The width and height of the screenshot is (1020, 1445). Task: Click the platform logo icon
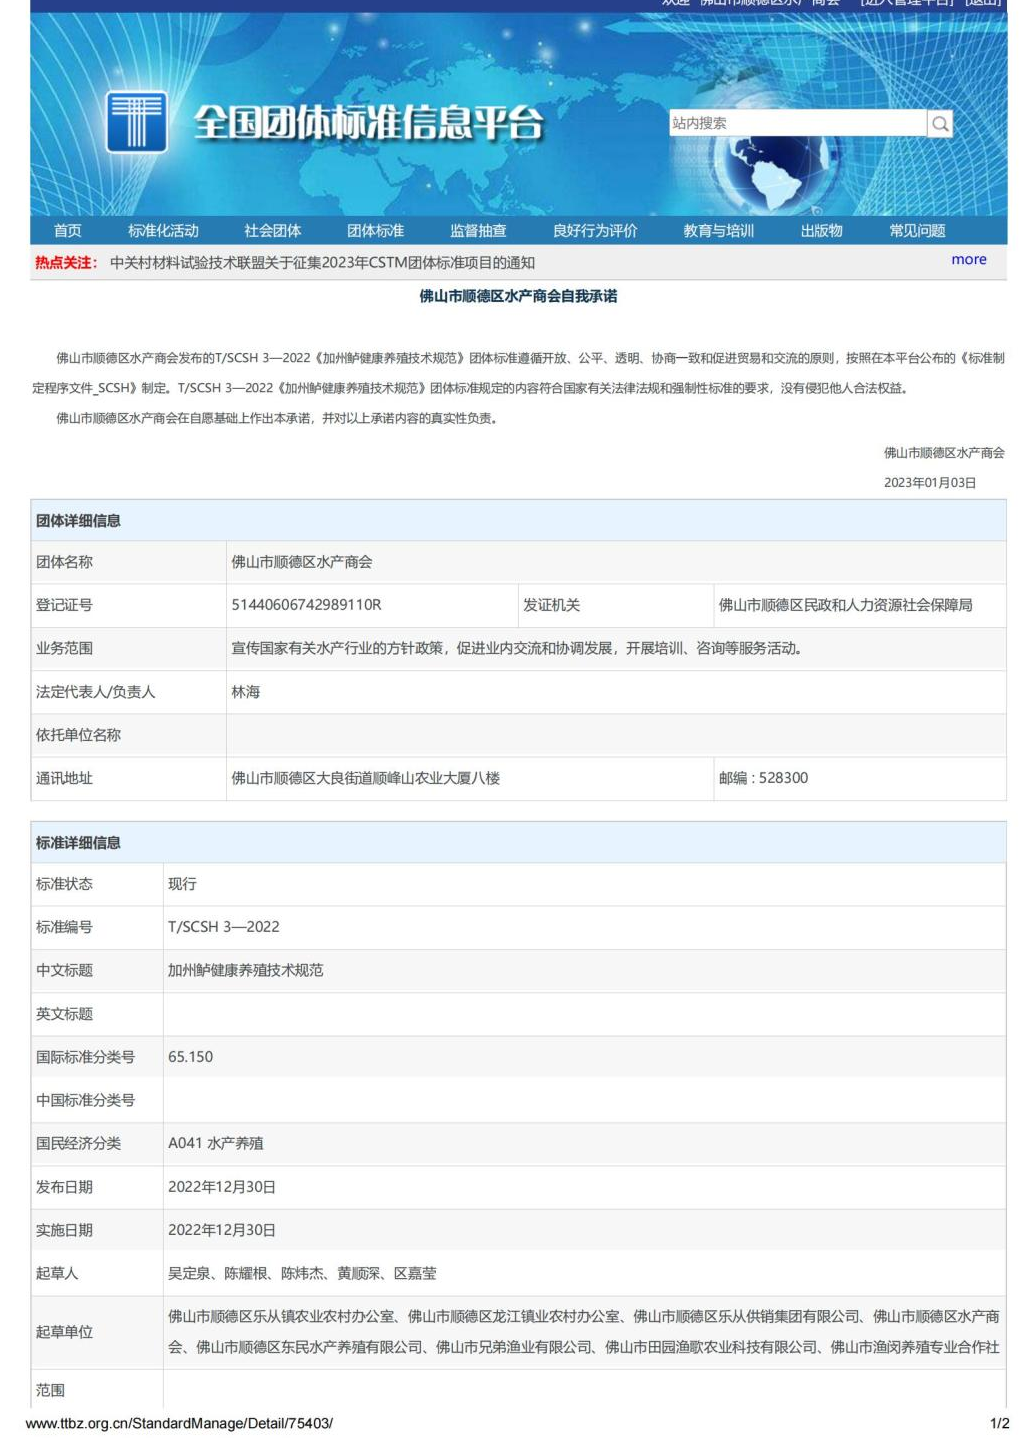pos(136,122)
